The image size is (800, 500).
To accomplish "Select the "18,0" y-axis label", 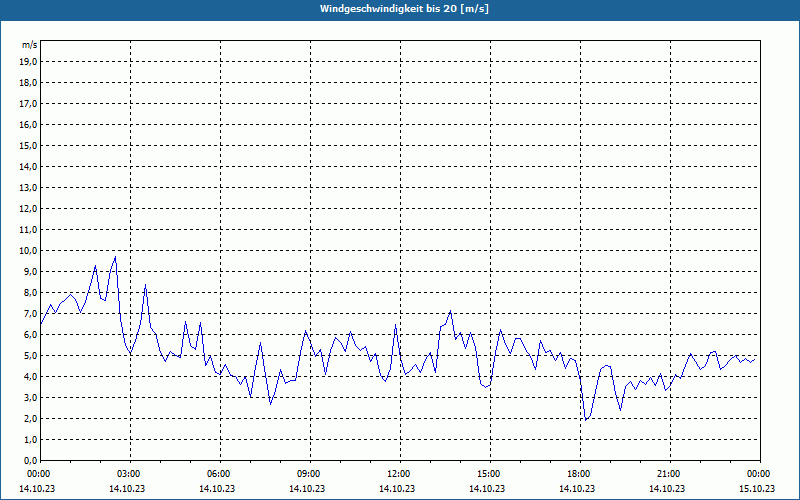I will tap(28, 83).
